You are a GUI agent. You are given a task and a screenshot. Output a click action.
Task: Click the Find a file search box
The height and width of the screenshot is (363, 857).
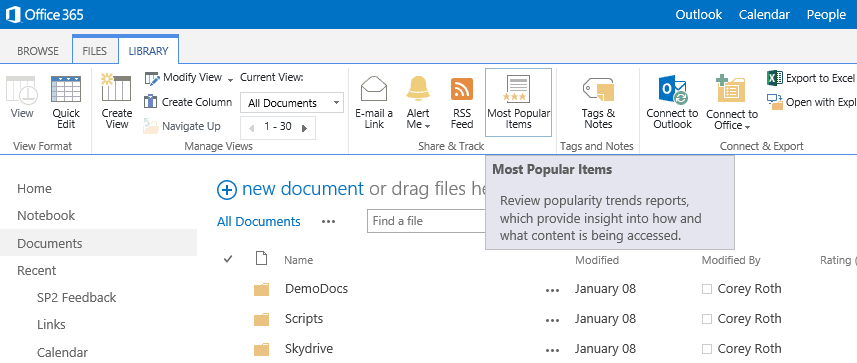[426, 221]
